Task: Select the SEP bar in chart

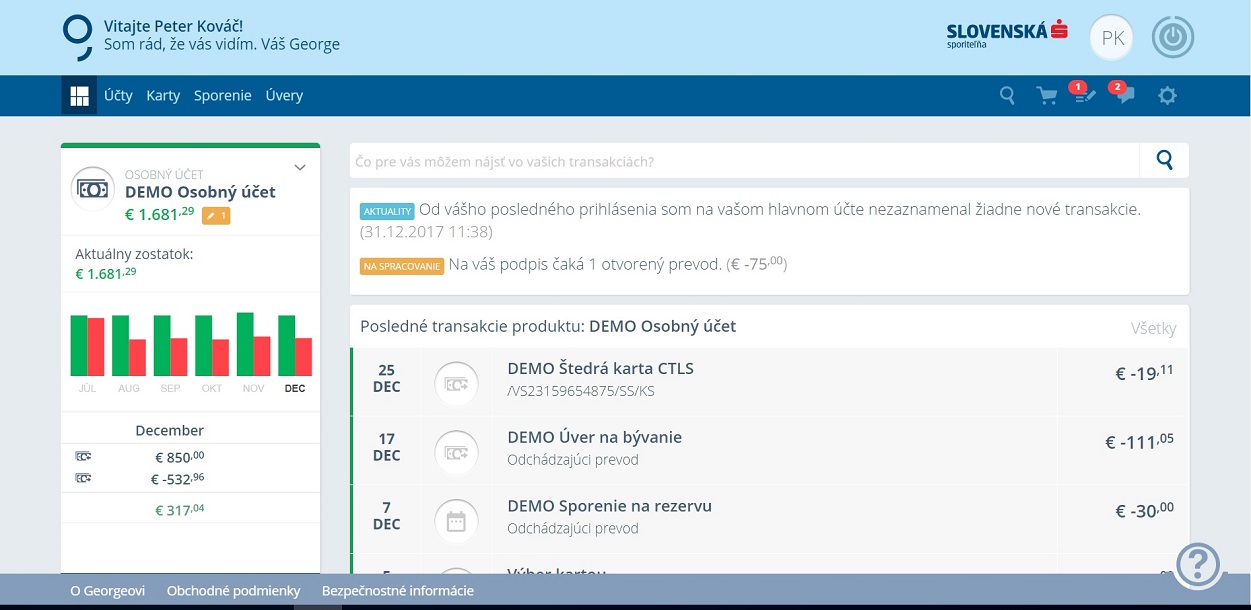Action: pyautogui.click(x=170, y=346)
